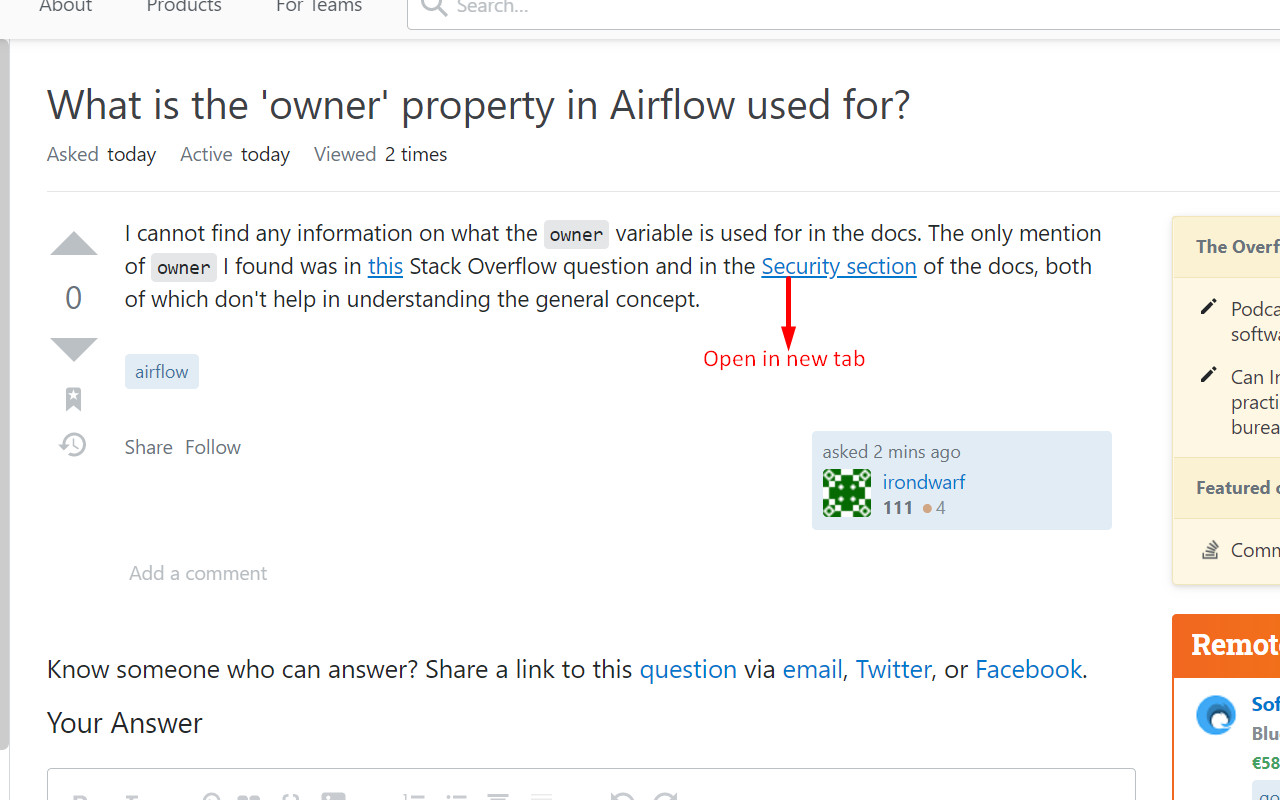Open the Products menu

184,7
